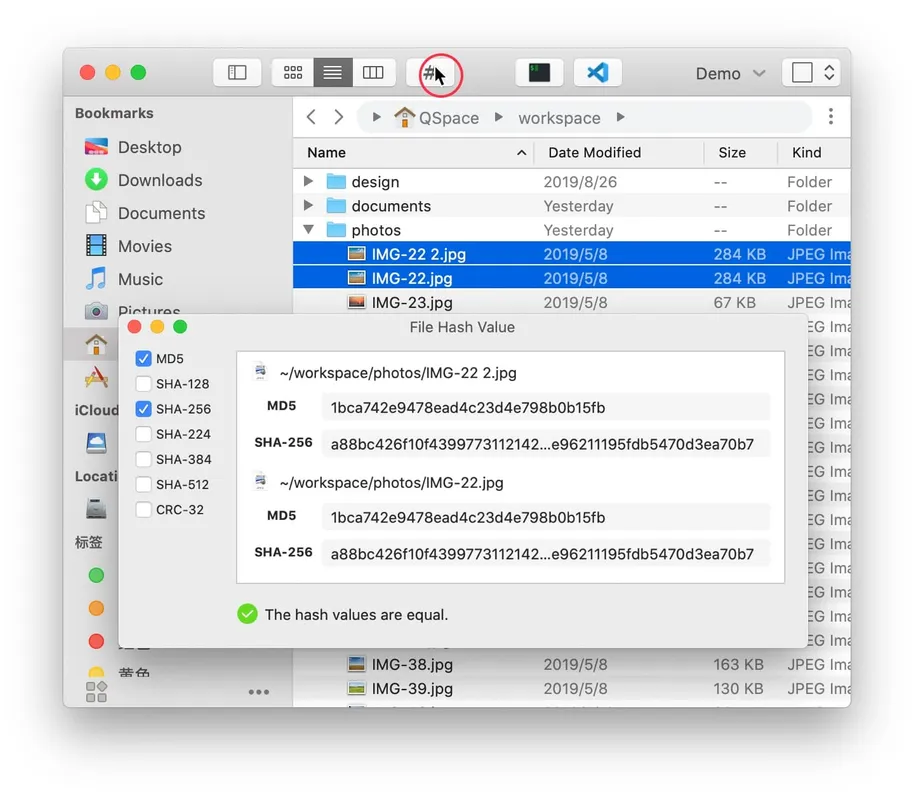Uncheck the MD5 checkbox

144,359
